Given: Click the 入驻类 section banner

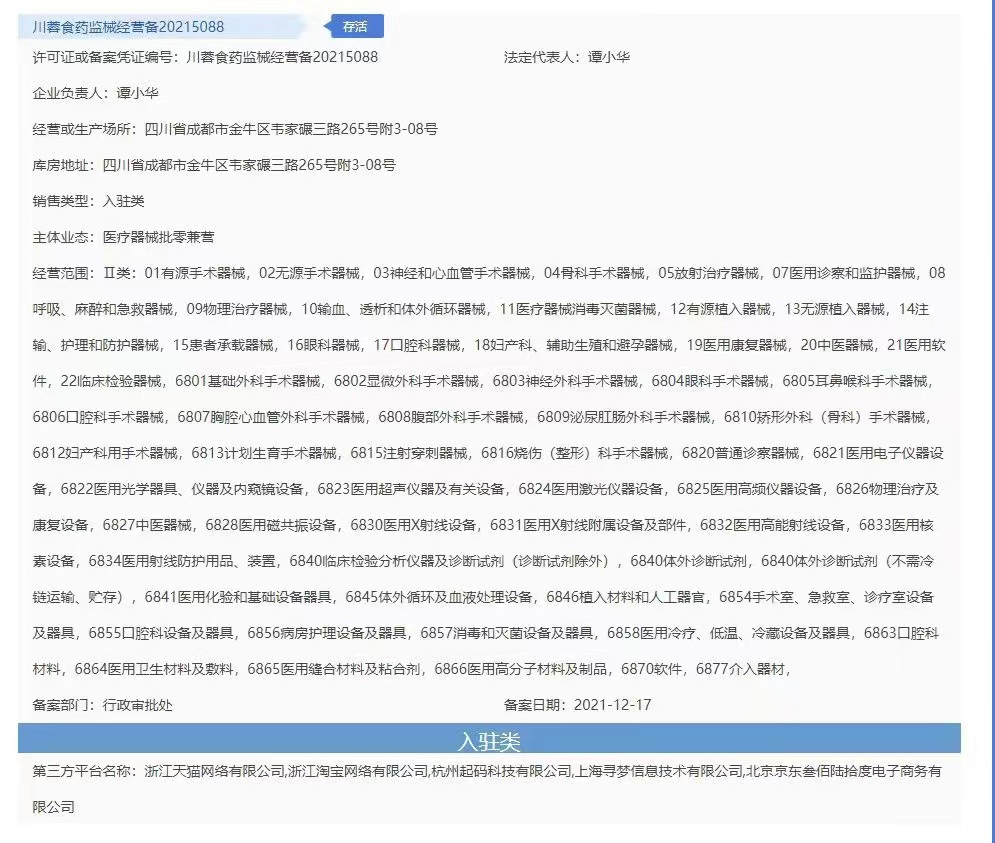Looking at the screenshot, I should coord(489,740).
